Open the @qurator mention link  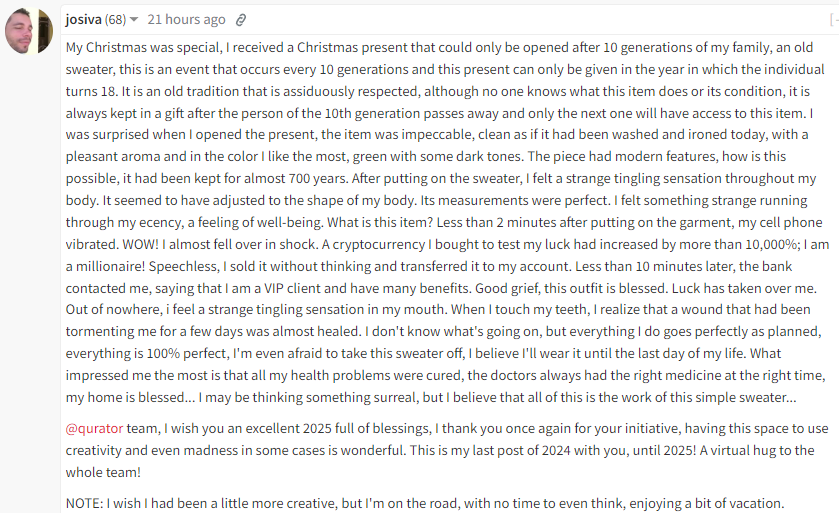[94, 428]
